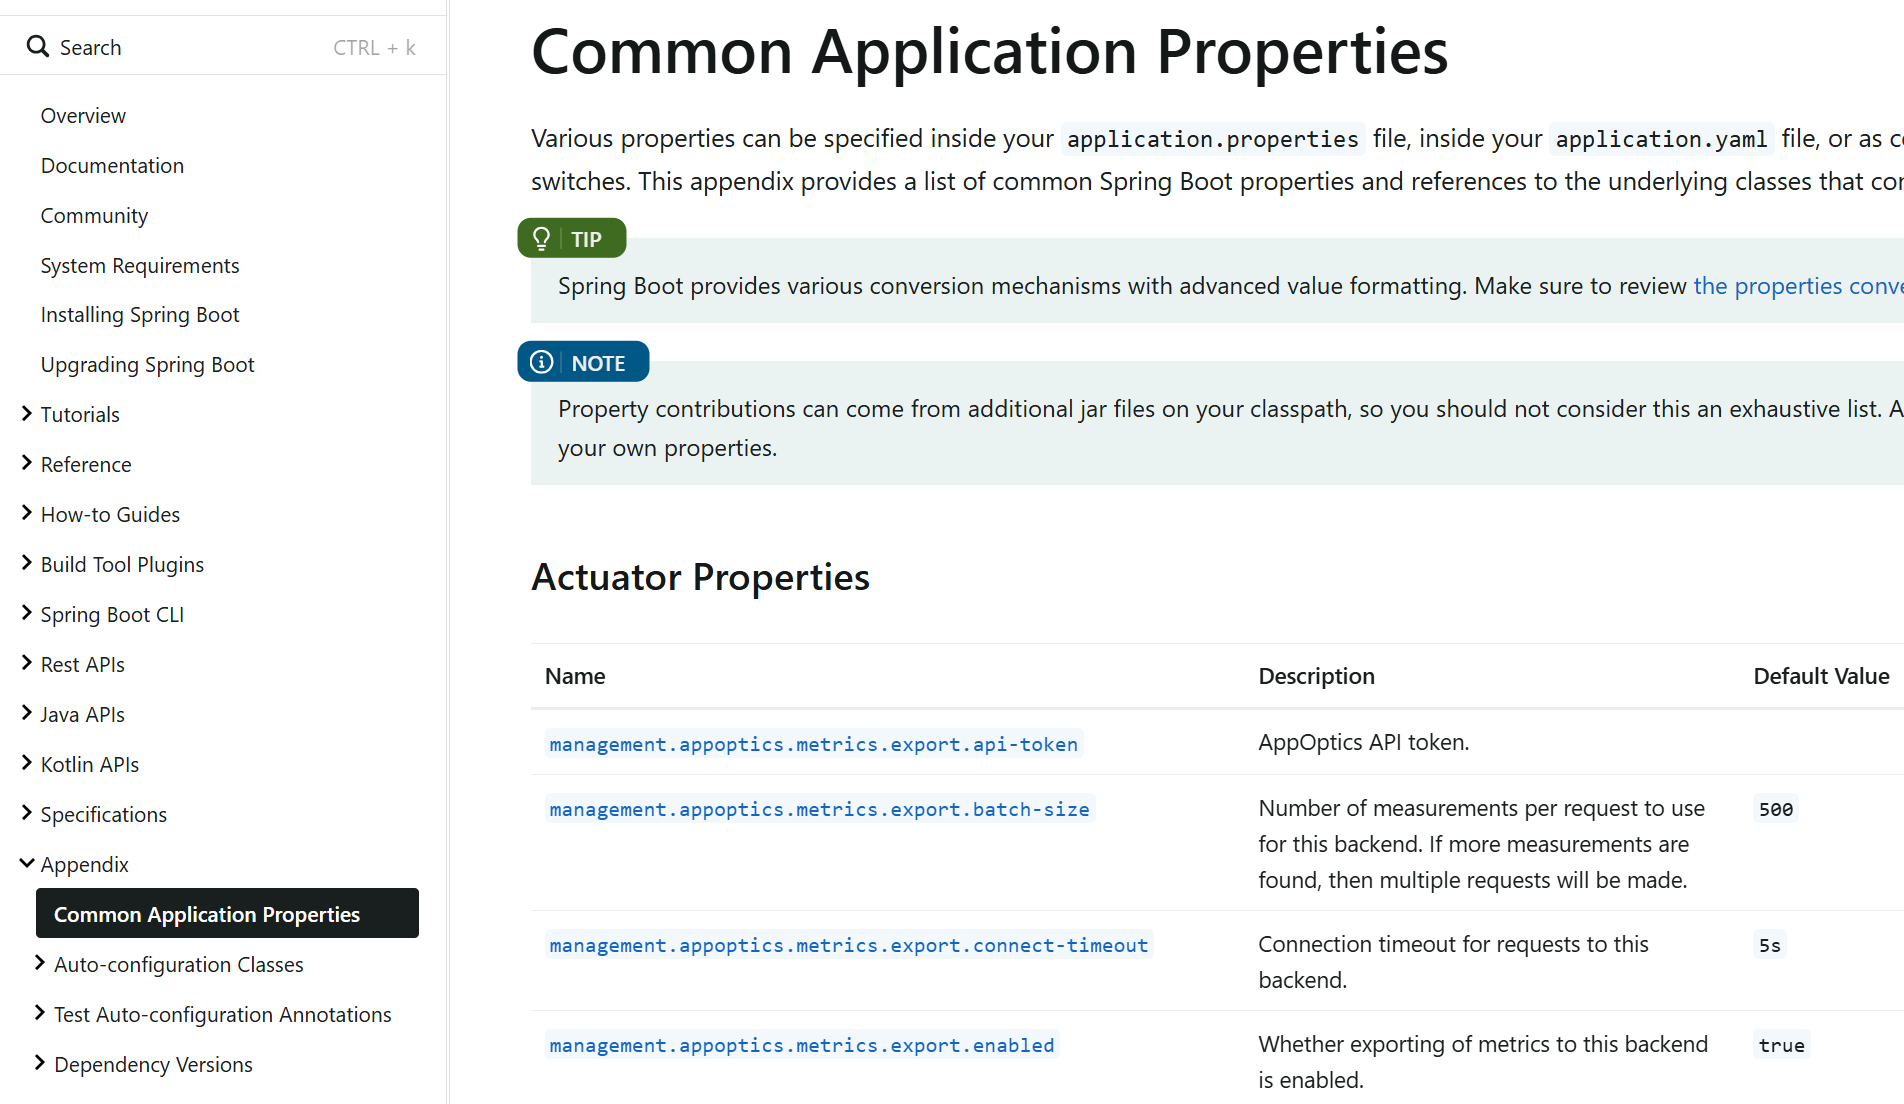
Task: Open the Documentation nav item
Action: (x=112, y=165)
